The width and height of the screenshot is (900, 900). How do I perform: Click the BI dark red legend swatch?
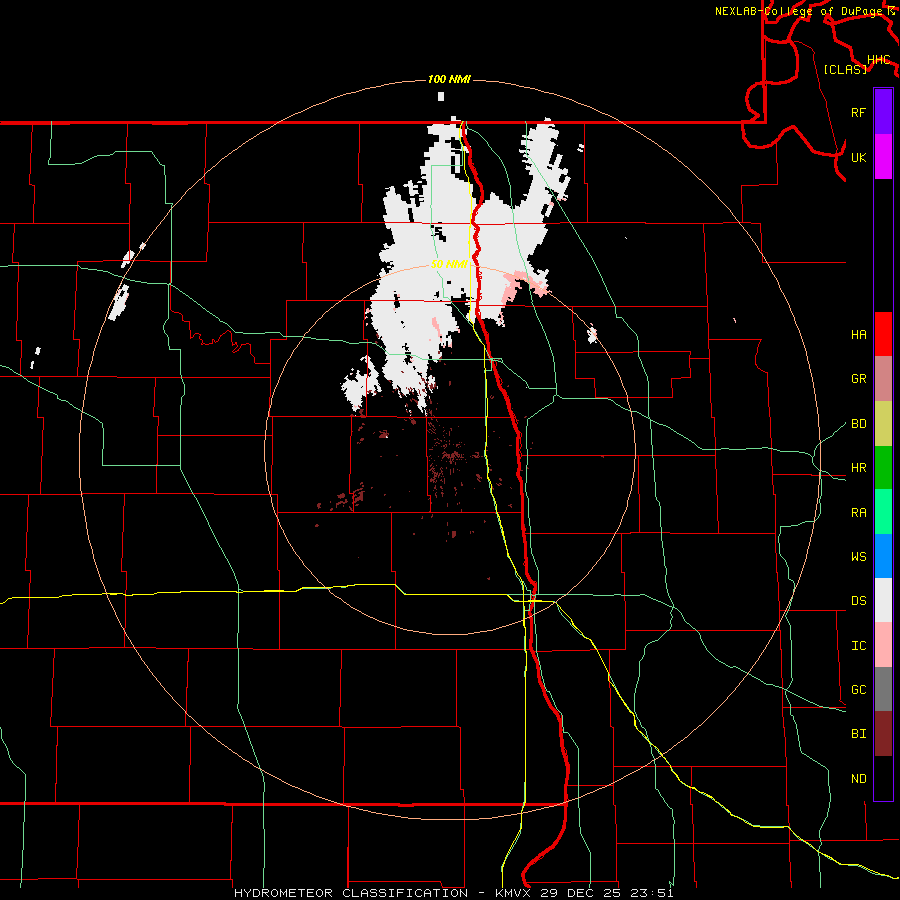[883, 734]
